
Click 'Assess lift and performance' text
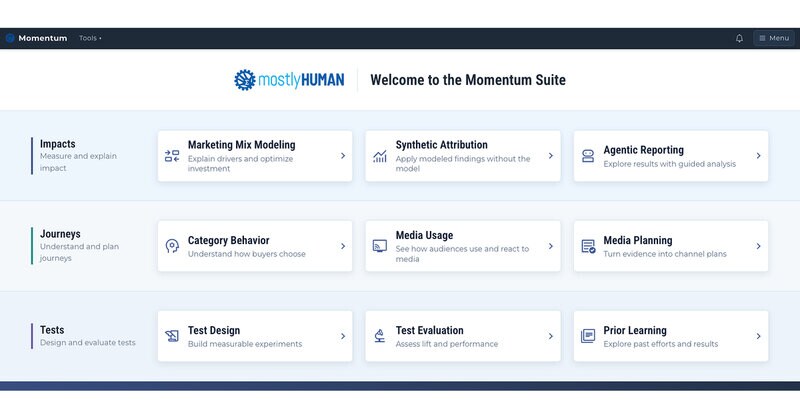tap(447, 344)
